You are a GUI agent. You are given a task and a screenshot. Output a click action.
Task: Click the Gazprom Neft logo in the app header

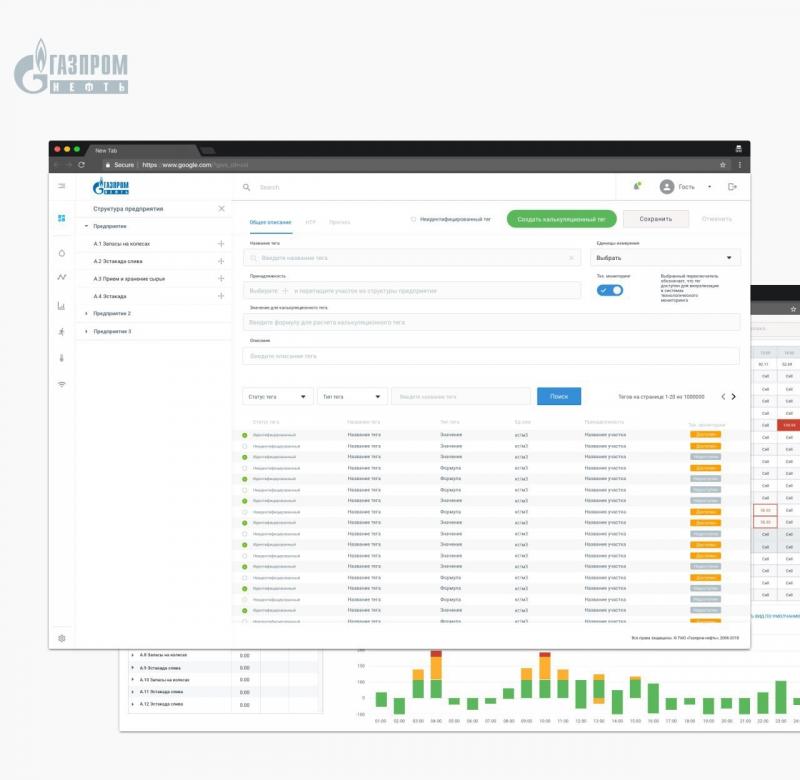coord(111,186)
